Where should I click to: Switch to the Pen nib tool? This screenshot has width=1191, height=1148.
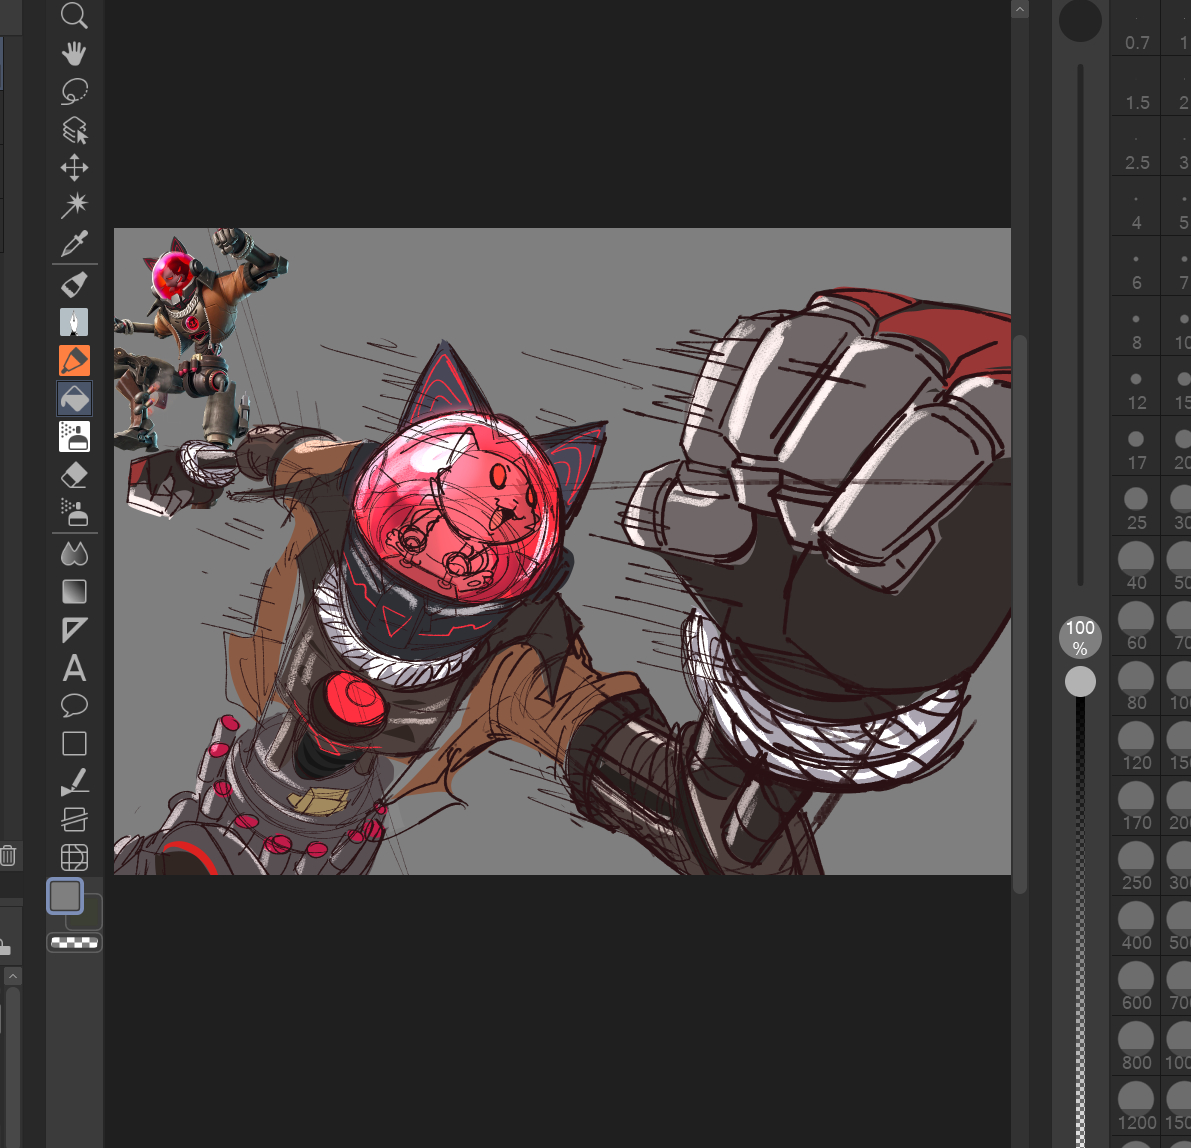pyautogui.click(x=74, y=322)
